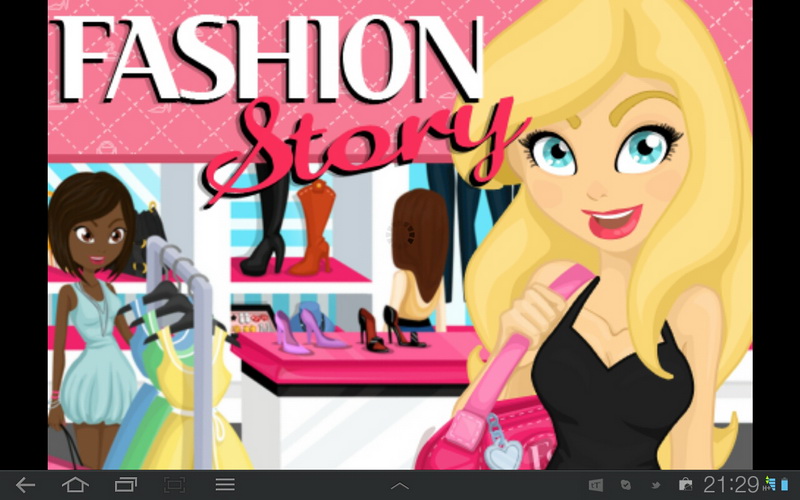Image resolution: width=800 pixels, height=500 pixels.
Task: Tap the Android back arrow
Action: coord(25,485)
